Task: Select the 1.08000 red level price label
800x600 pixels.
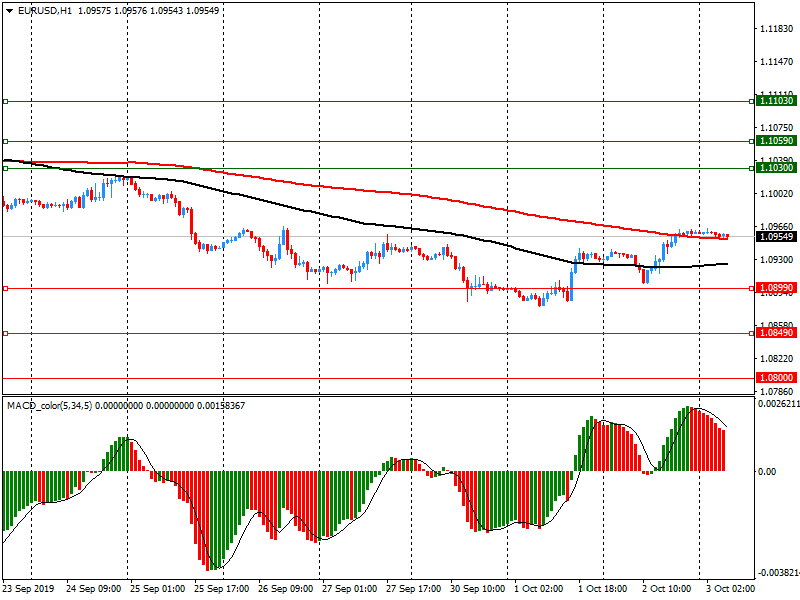Action: [x=776, y=378]
